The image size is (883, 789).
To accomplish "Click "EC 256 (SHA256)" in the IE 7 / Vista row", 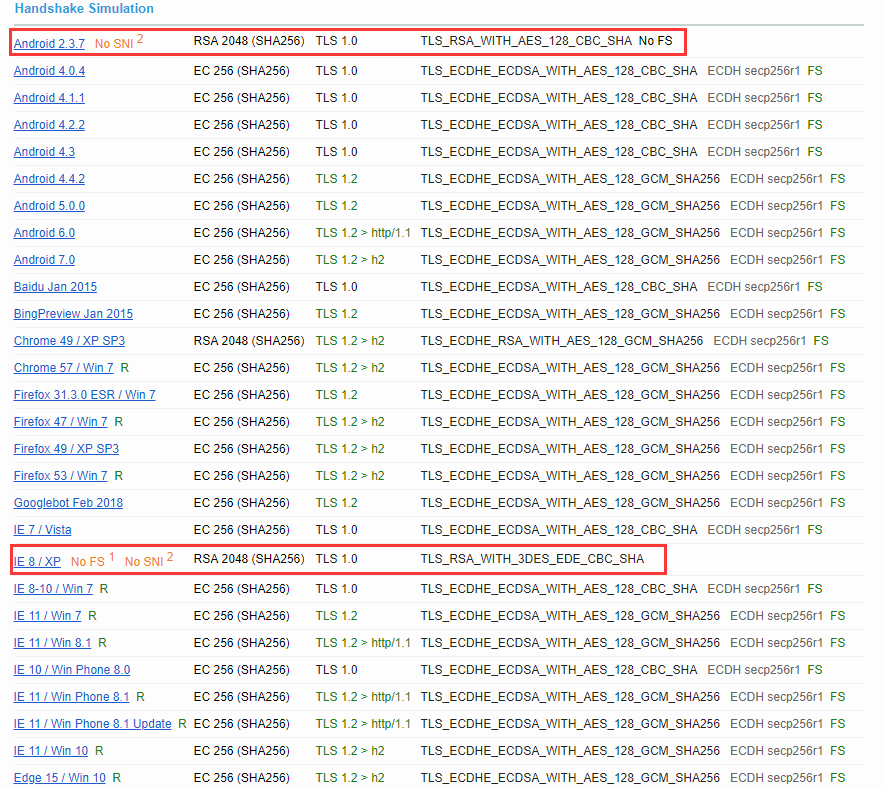I will click(242, 531).
